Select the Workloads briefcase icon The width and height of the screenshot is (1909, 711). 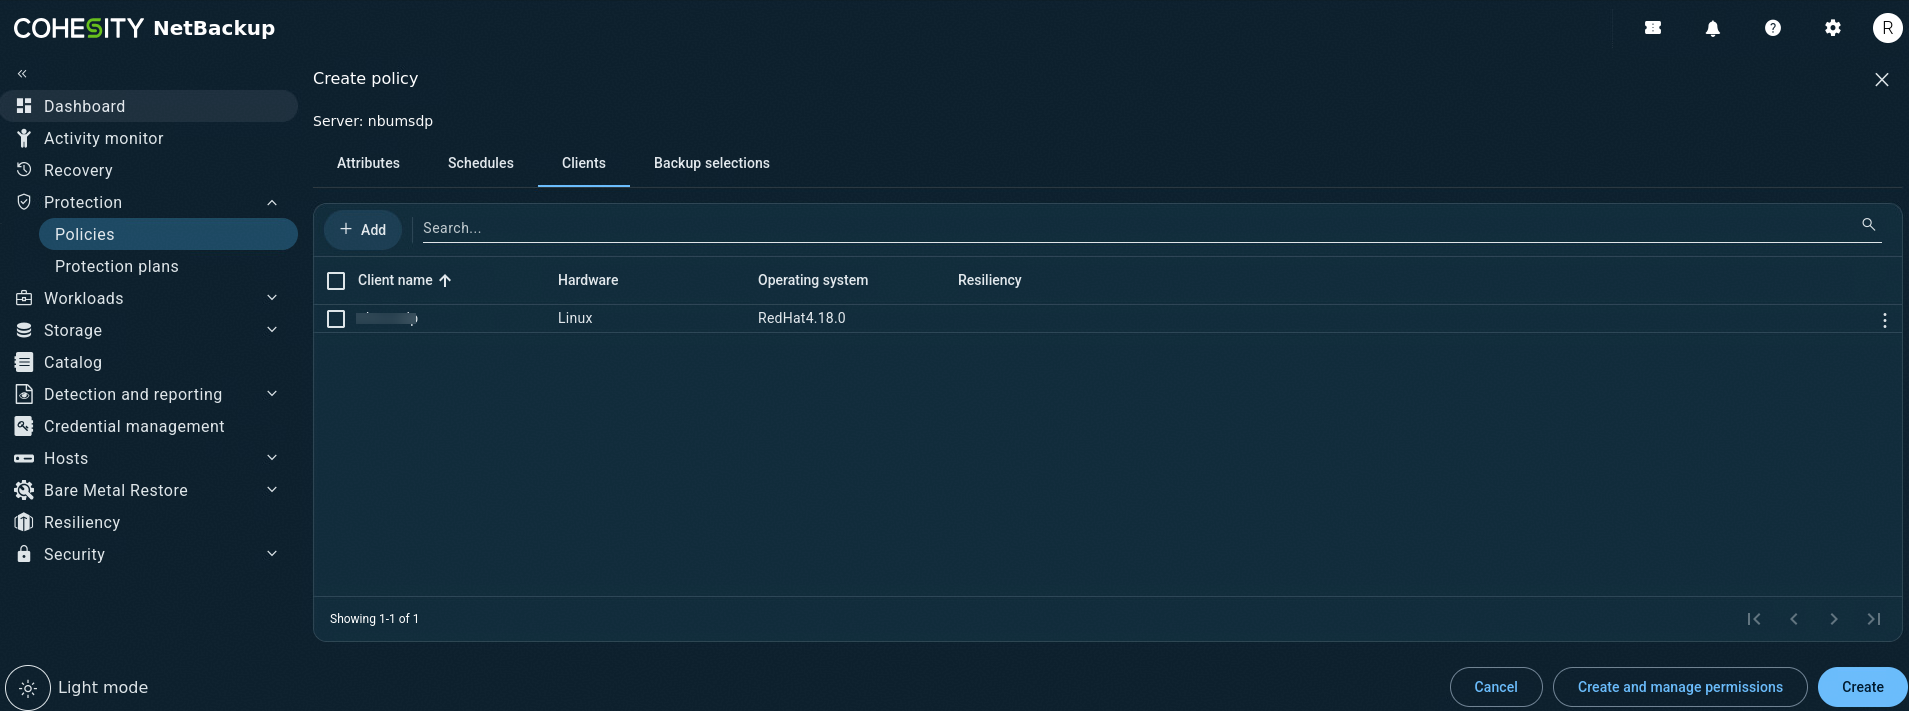[x=24, y=298]
